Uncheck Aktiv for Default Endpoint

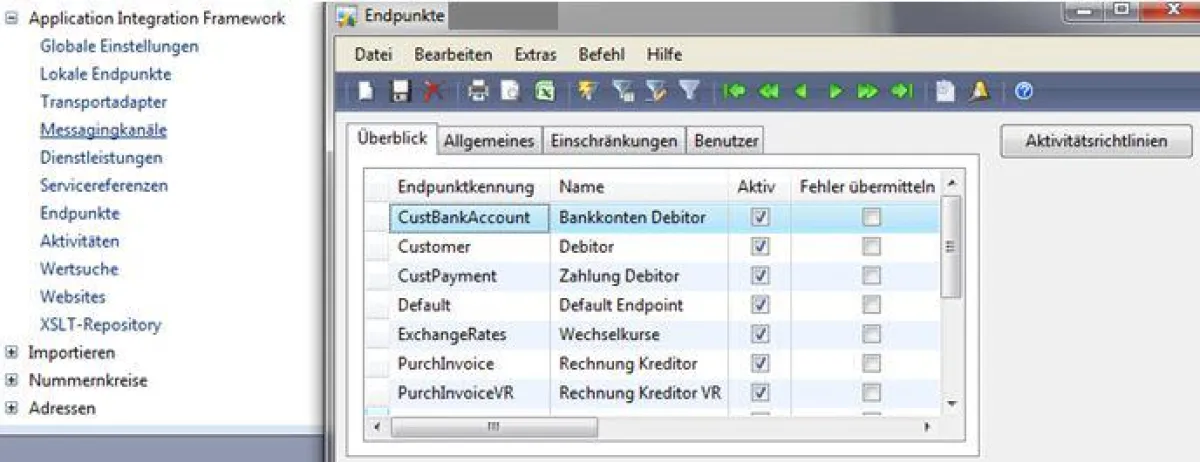pyautogui.click(x=760, y=304)
